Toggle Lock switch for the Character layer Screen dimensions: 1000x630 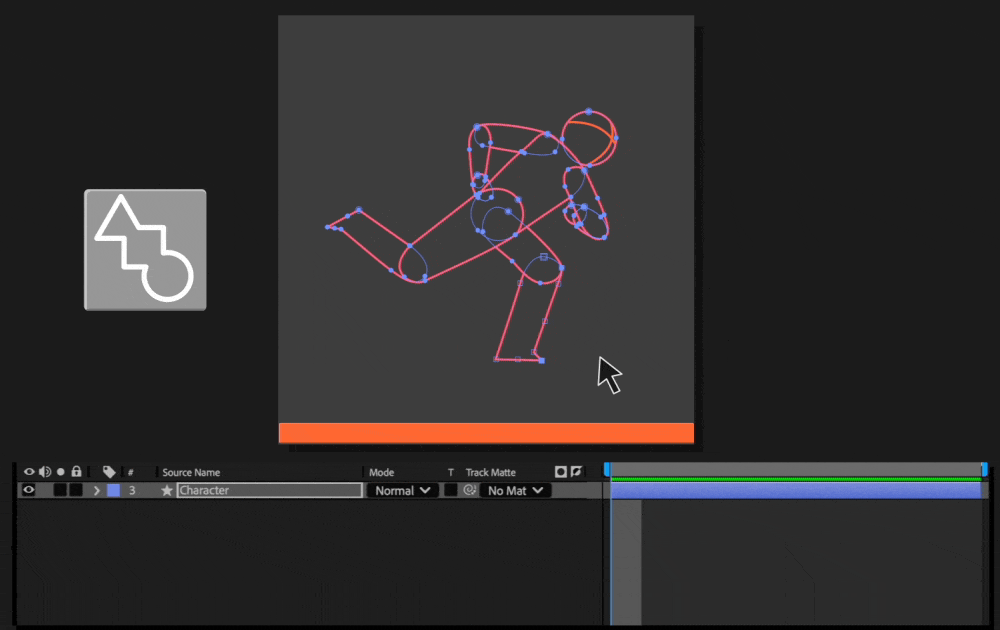pyautogui.click(x=76, y=490)
